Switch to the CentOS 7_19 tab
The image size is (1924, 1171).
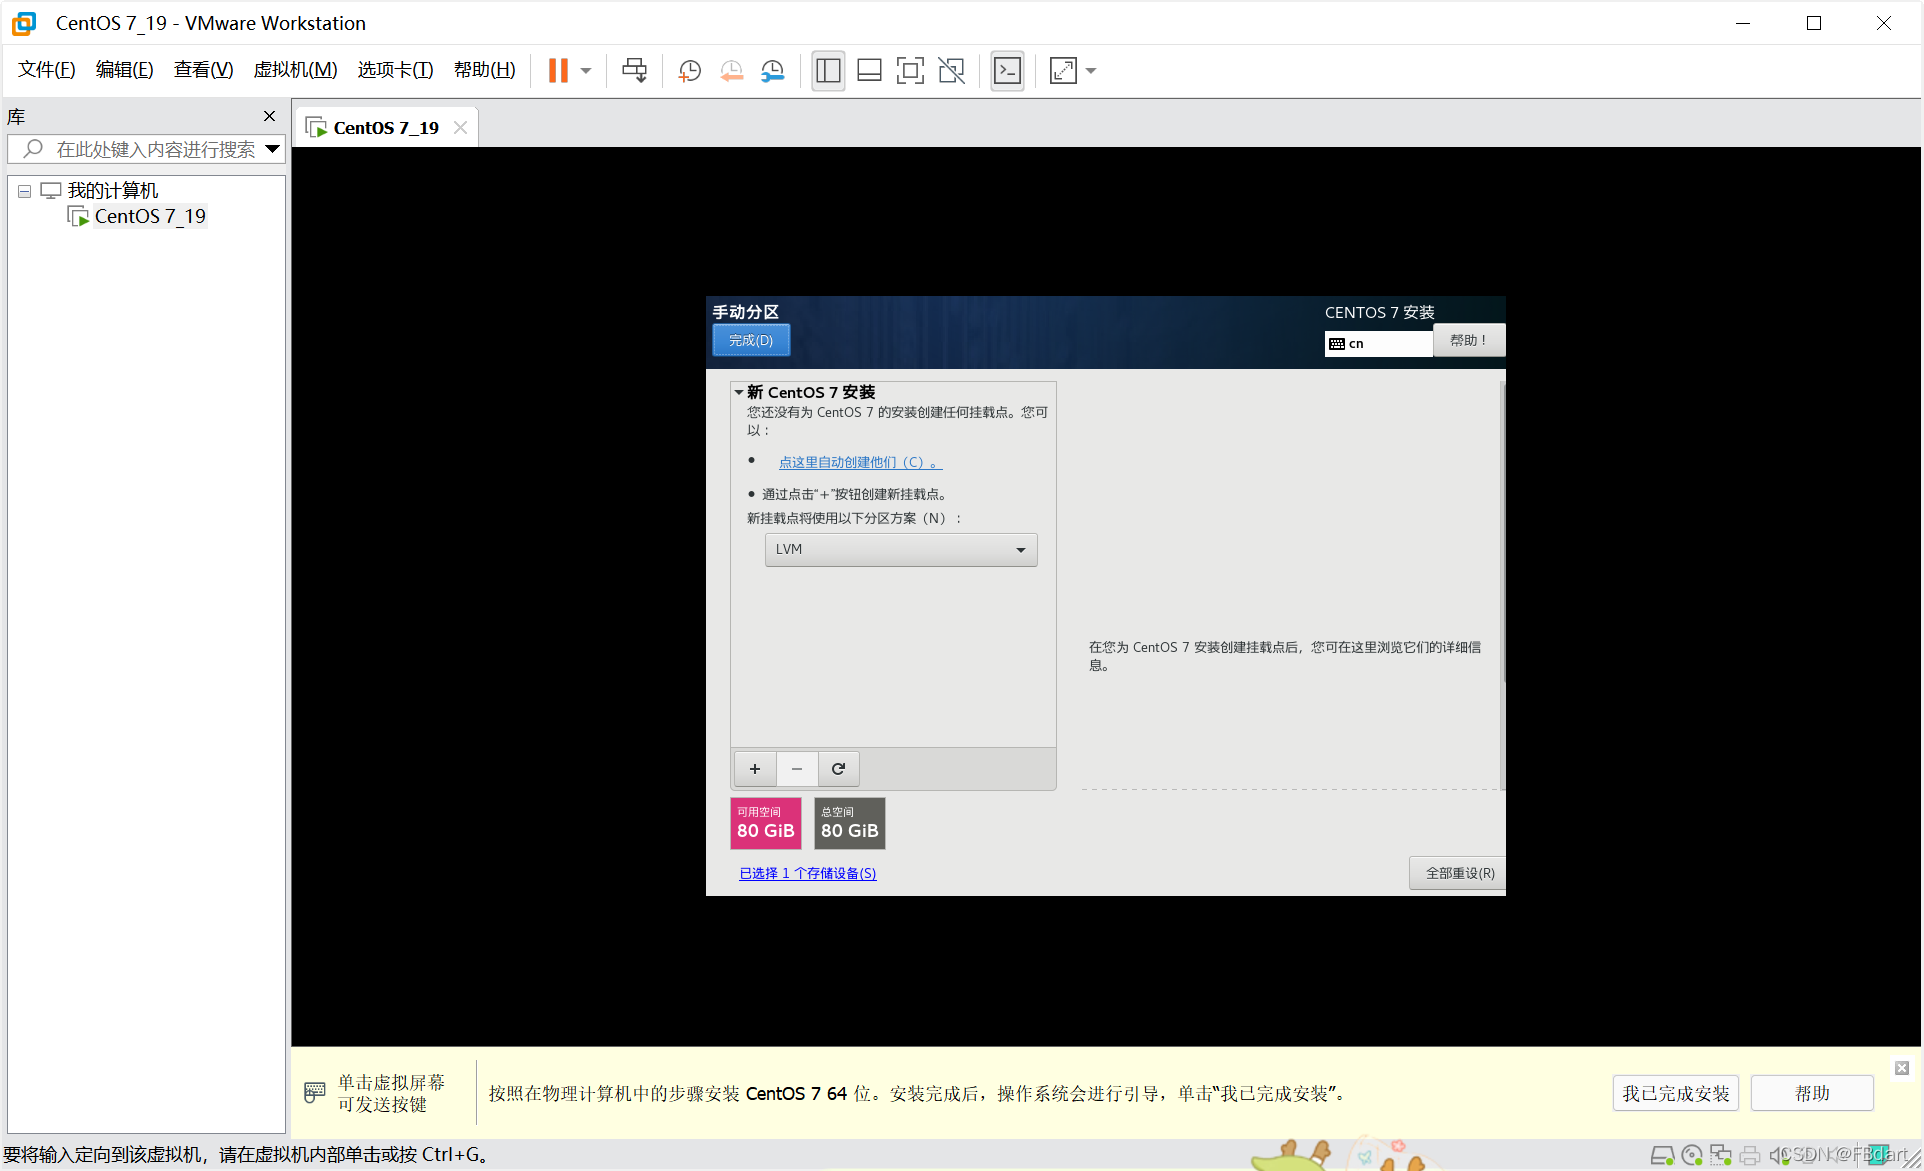pos(385,126)
